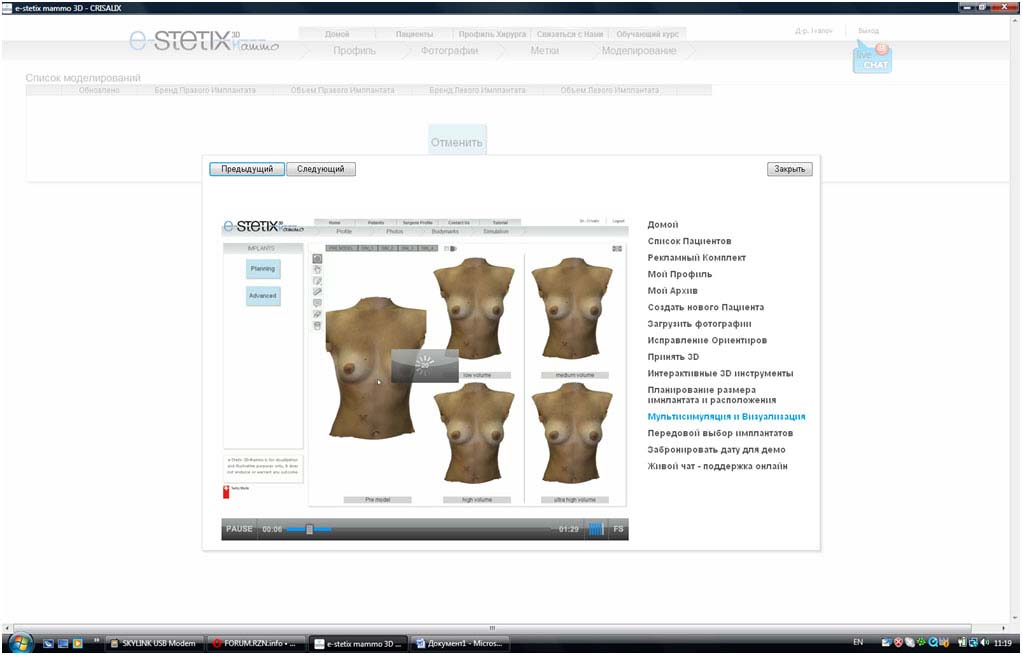
Task: Close the tutorial with the Закрыть button
Action: pos(789,169)
